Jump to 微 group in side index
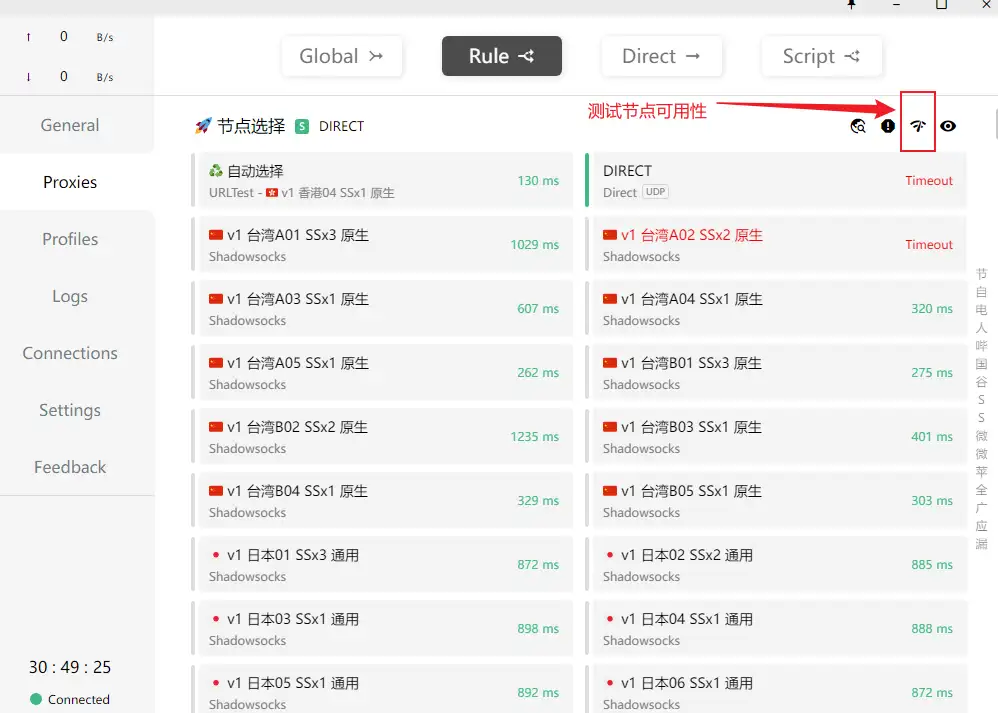The height and width of the screenshot is (713, 998). pos(981,436)
